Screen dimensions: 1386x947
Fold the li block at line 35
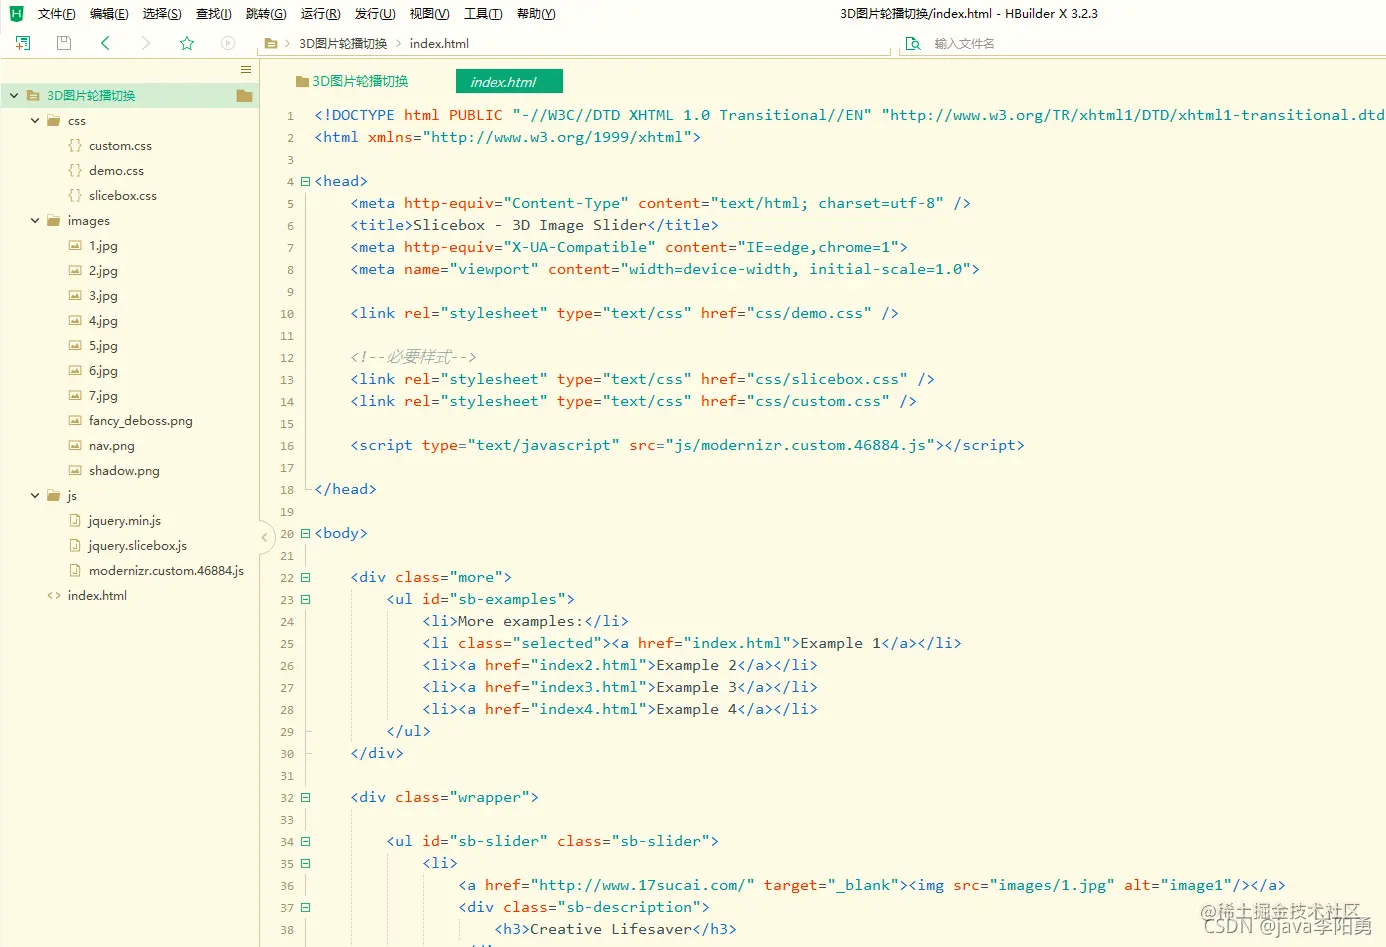pos(306,863)
